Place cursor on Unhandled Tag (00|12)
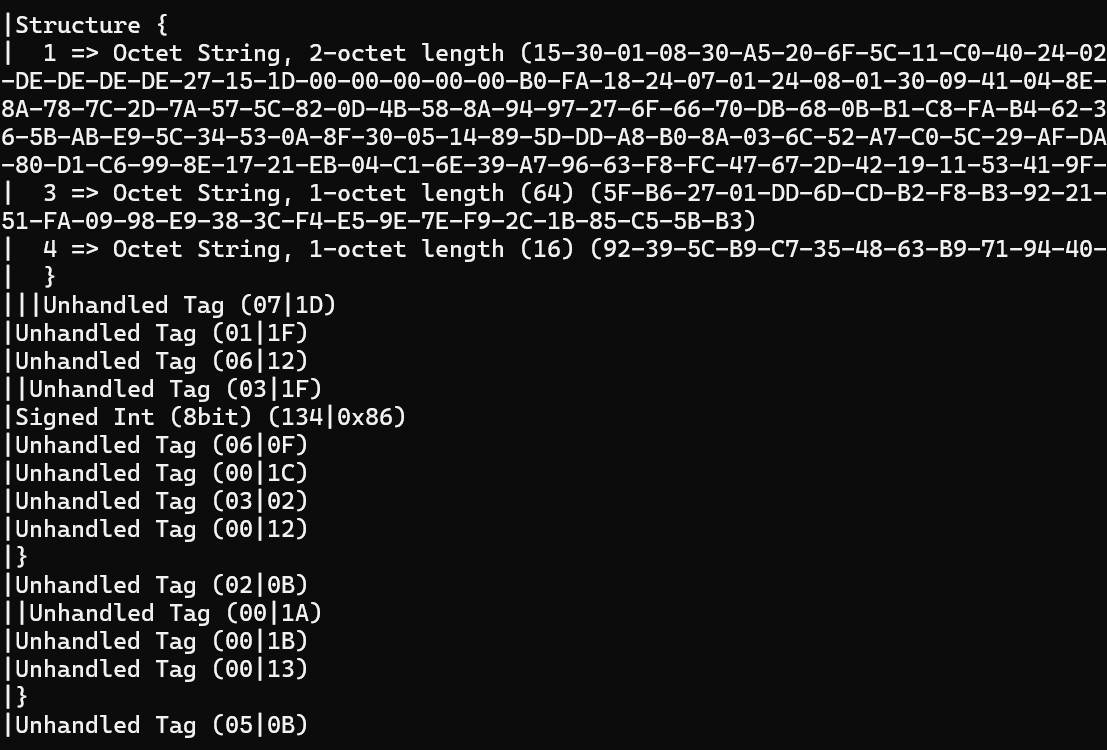This screenshot has width=1107, height=750. tap(161, 529)
